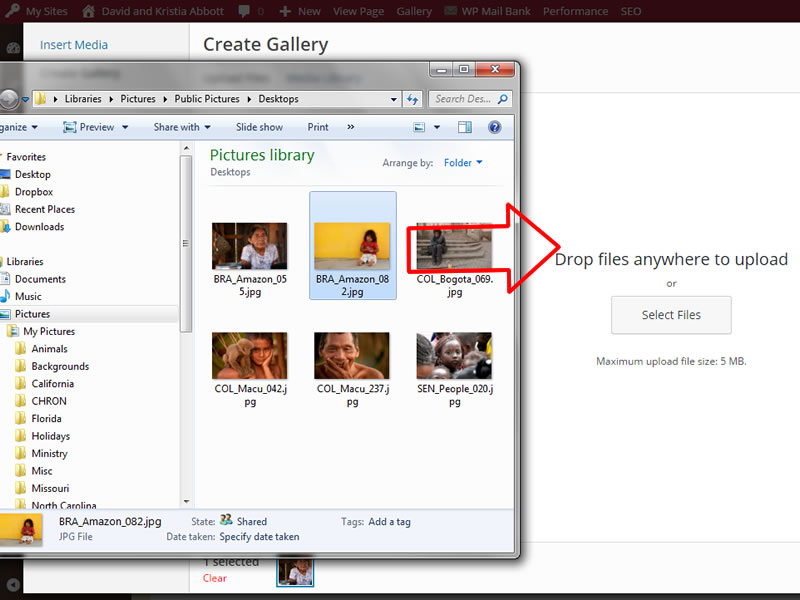Screen dimensions: 800x600
Task: Click Add a tag field
Action: 389,522
